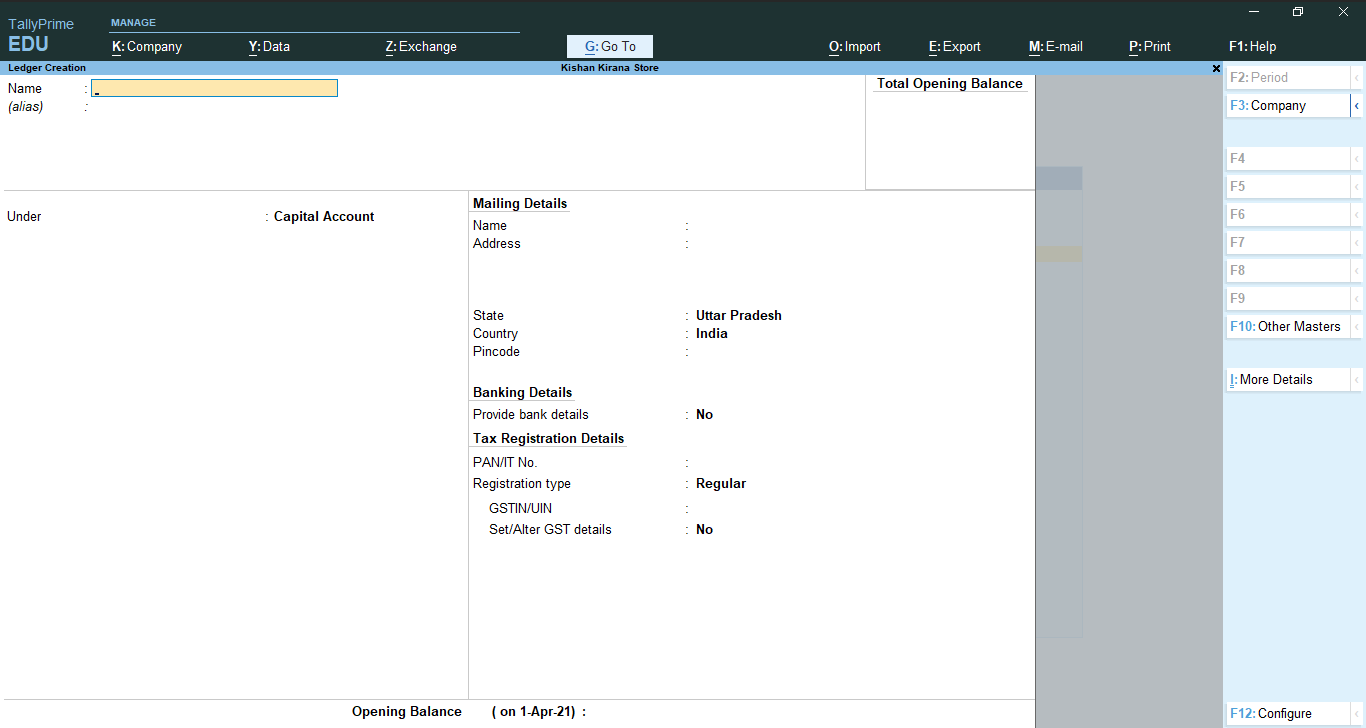
Task: Select the Under group value Capital Account
Action: click(x=324, y=217)
